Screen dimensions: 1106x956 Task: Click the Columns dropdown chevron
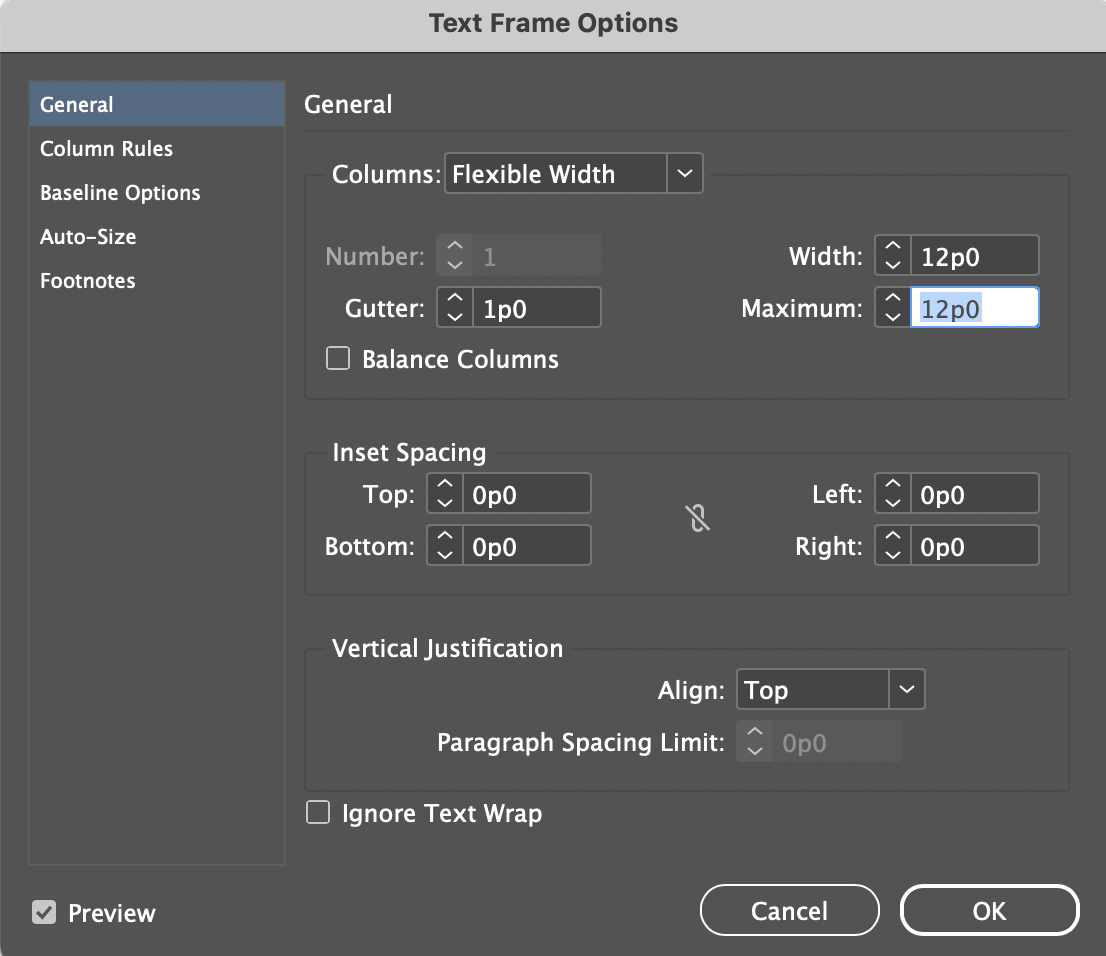(x=685, y=173)
